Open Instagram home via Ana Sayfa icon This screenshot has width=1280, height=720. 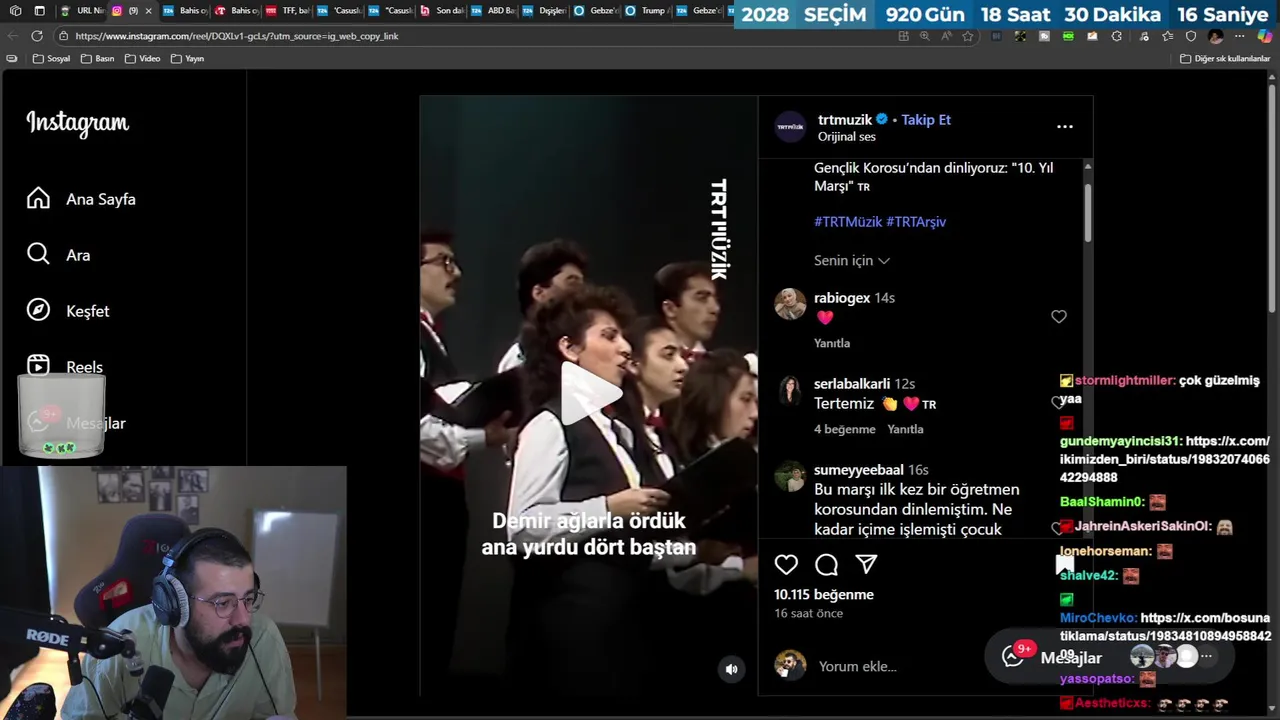pos(38,198)
